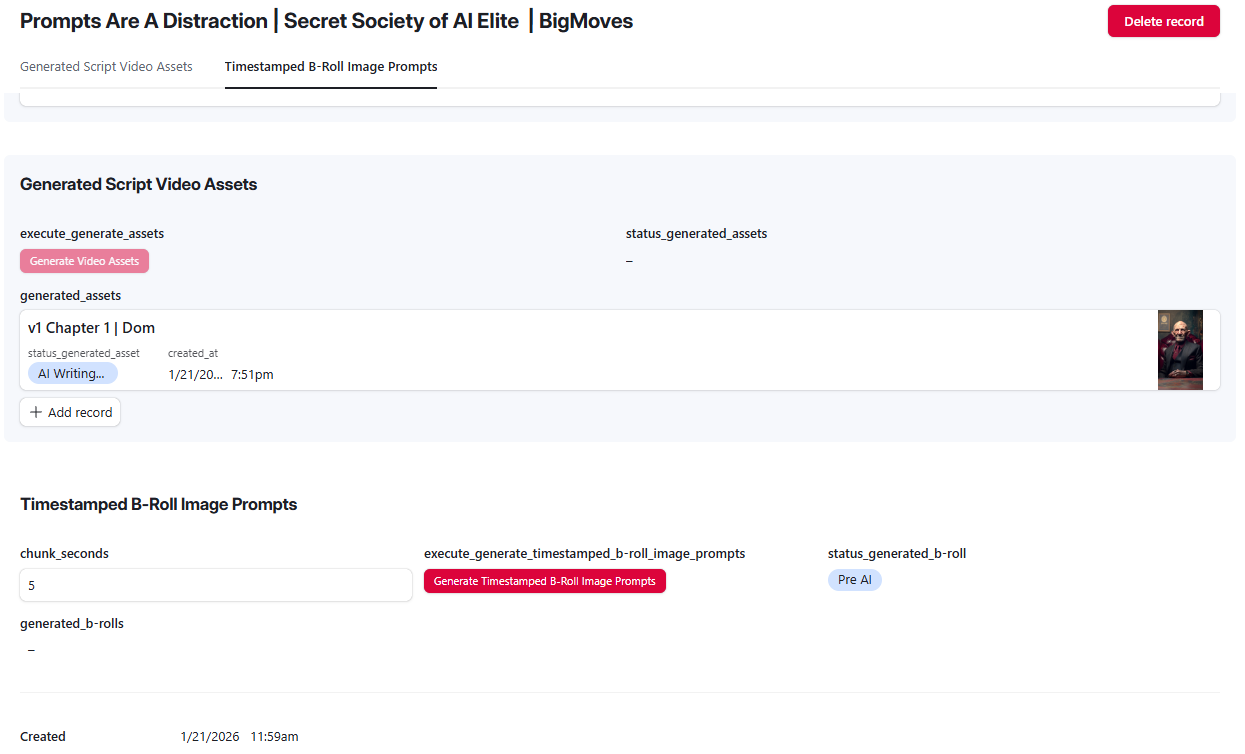Click the Created date 1/21/2026 value

click(x=210, y=737)
